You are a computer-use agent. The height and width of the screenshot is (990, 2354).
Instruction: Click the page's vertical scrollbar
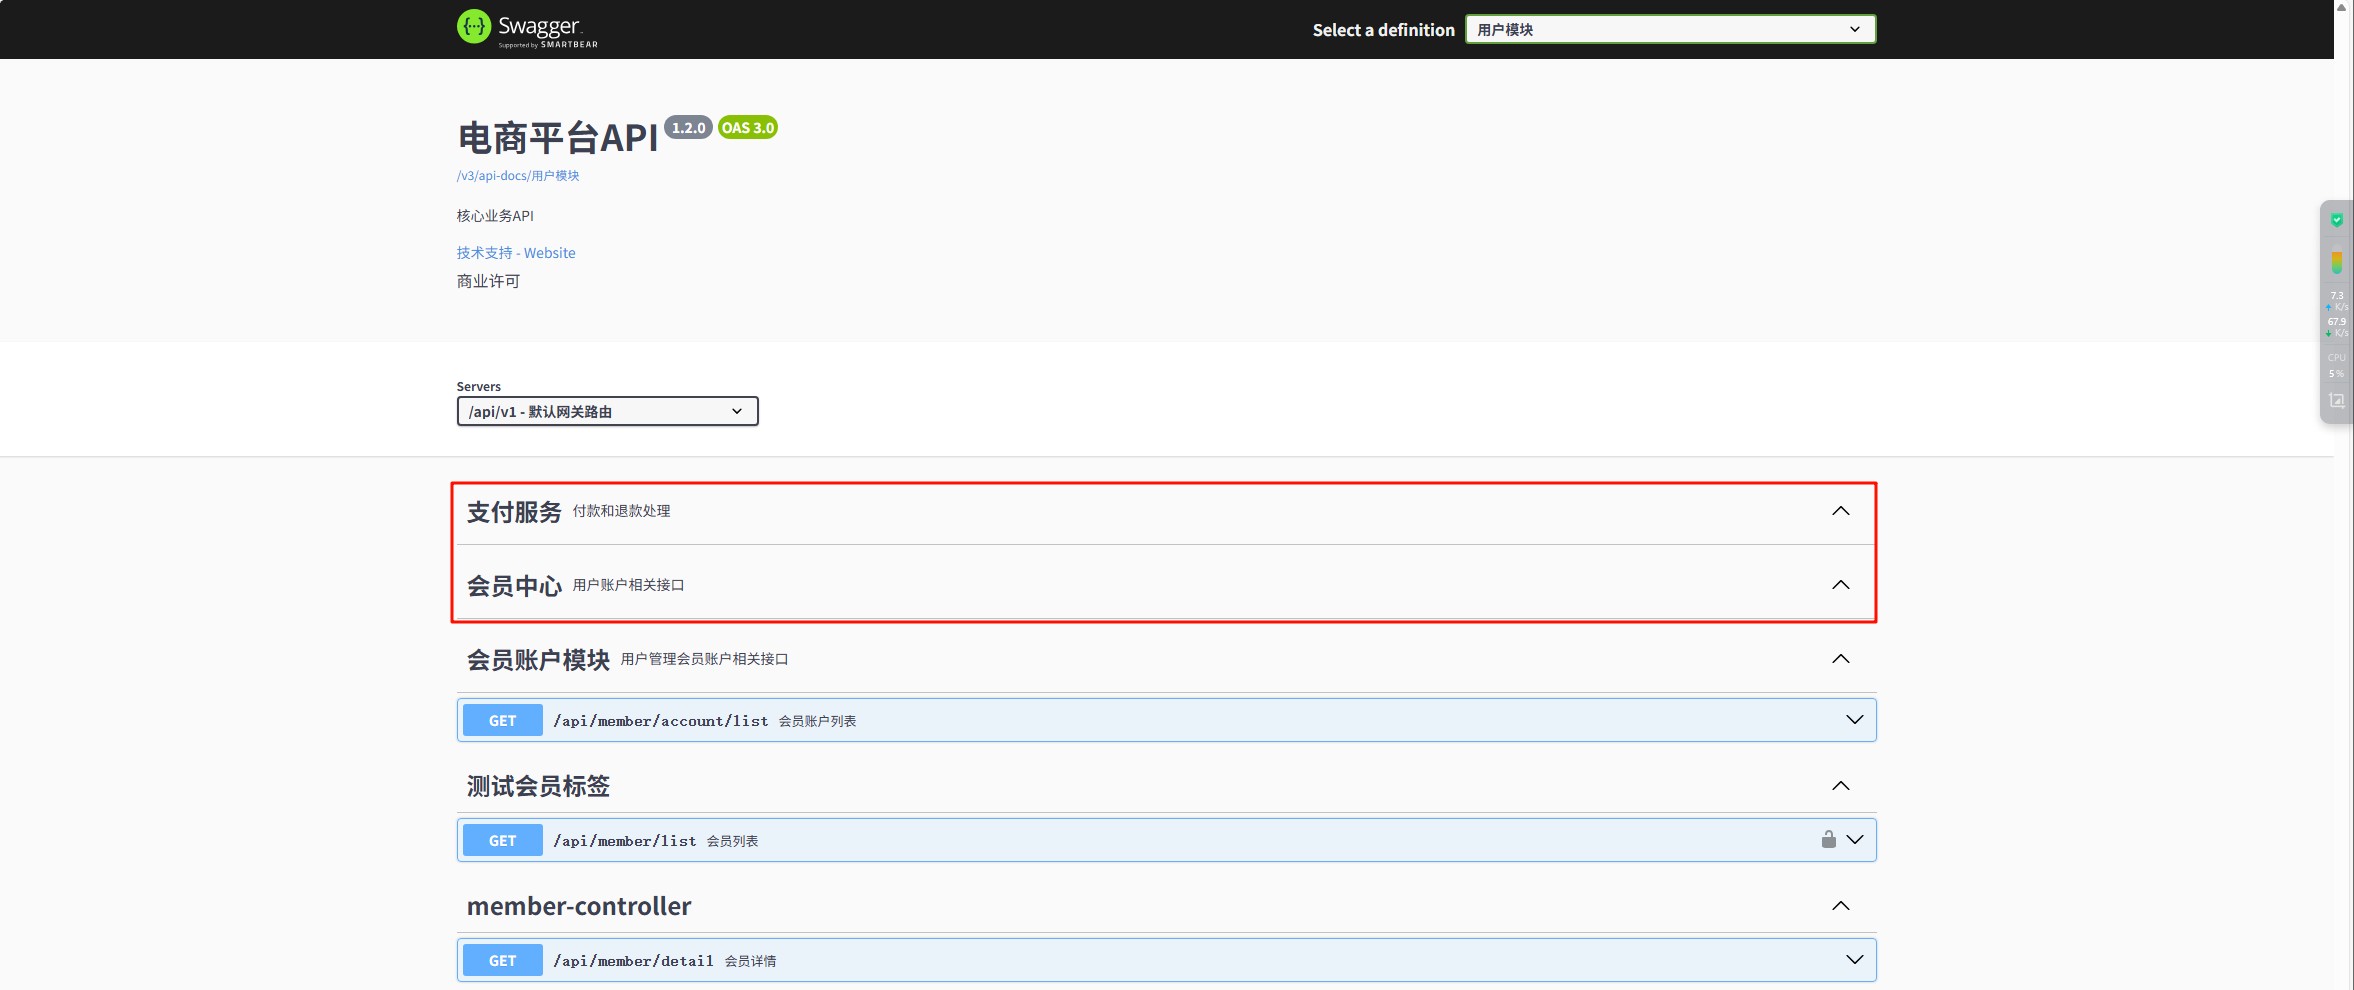point(2343,500)
